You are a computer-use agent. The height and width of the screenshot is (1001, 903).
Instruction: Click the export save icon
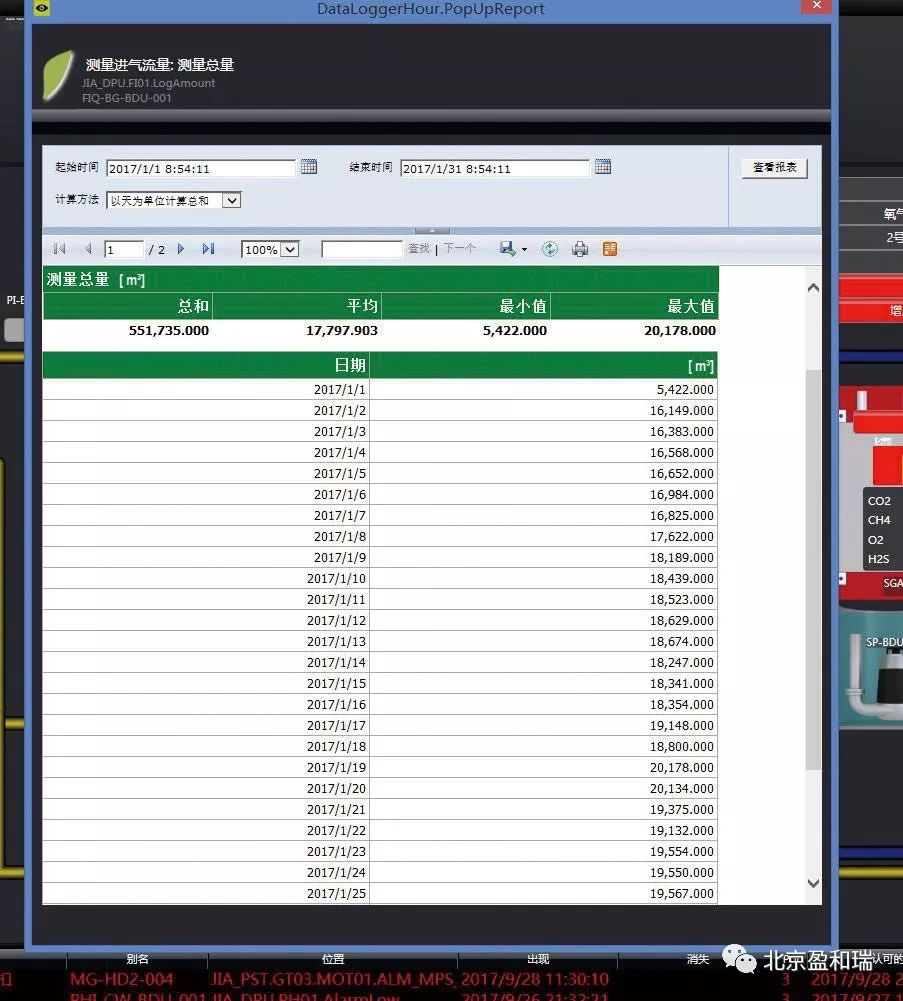coord(509,249)
